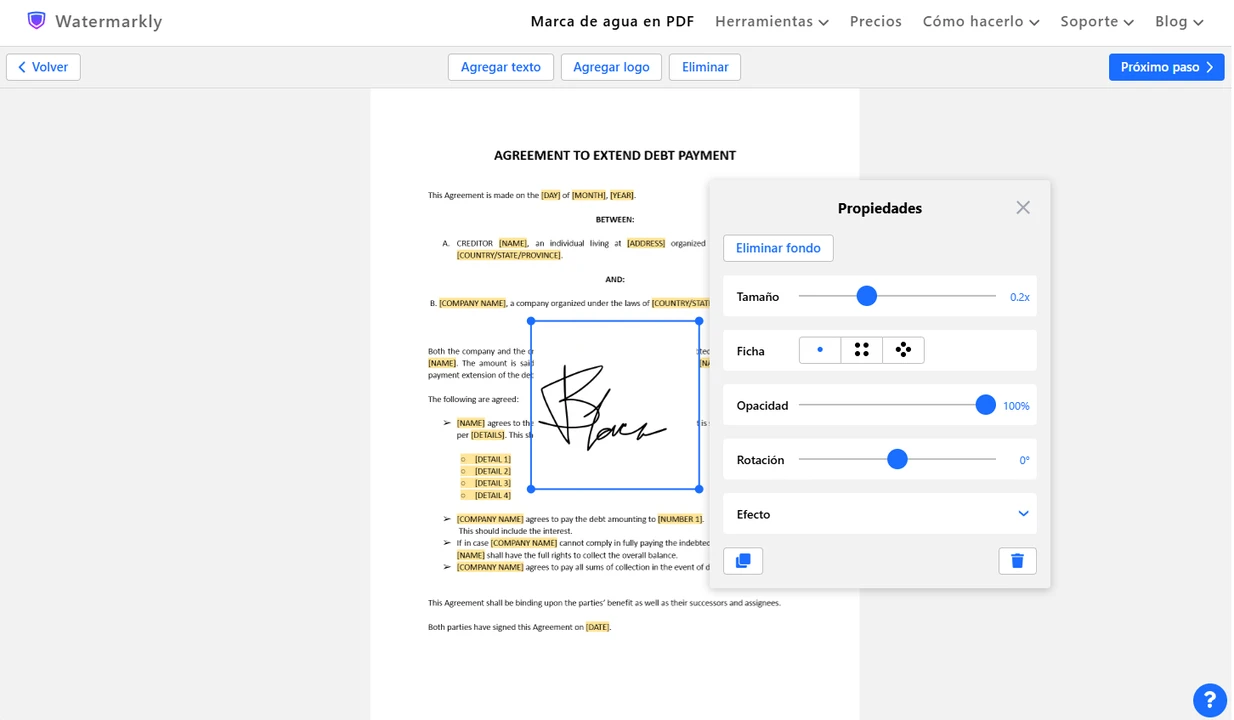Click the Rotación slider handle

(897, 459)
